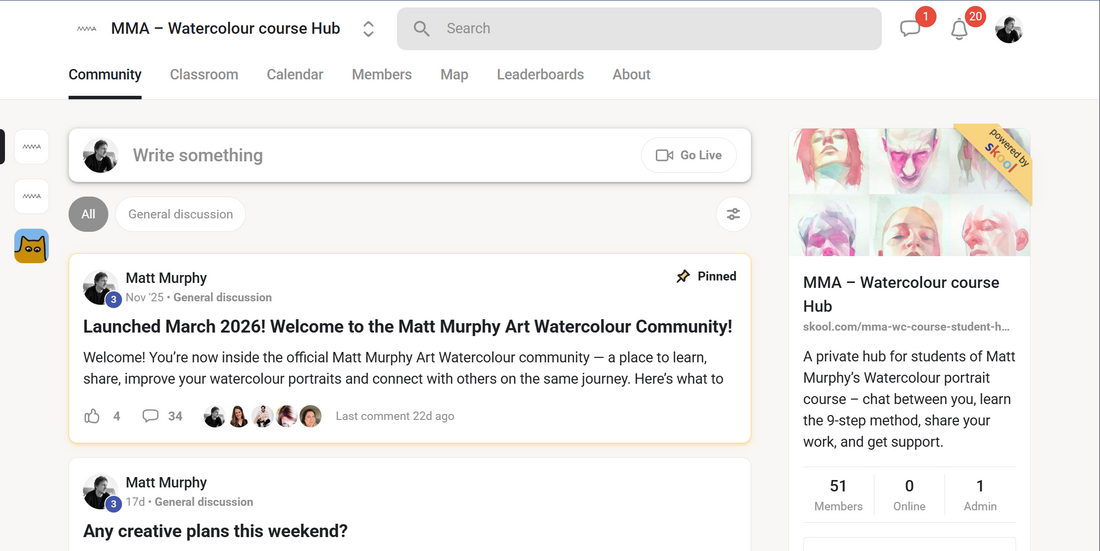The image size is (1100, 551).
Task: Switch to the Calendar tab
Action: click(295, 74)
